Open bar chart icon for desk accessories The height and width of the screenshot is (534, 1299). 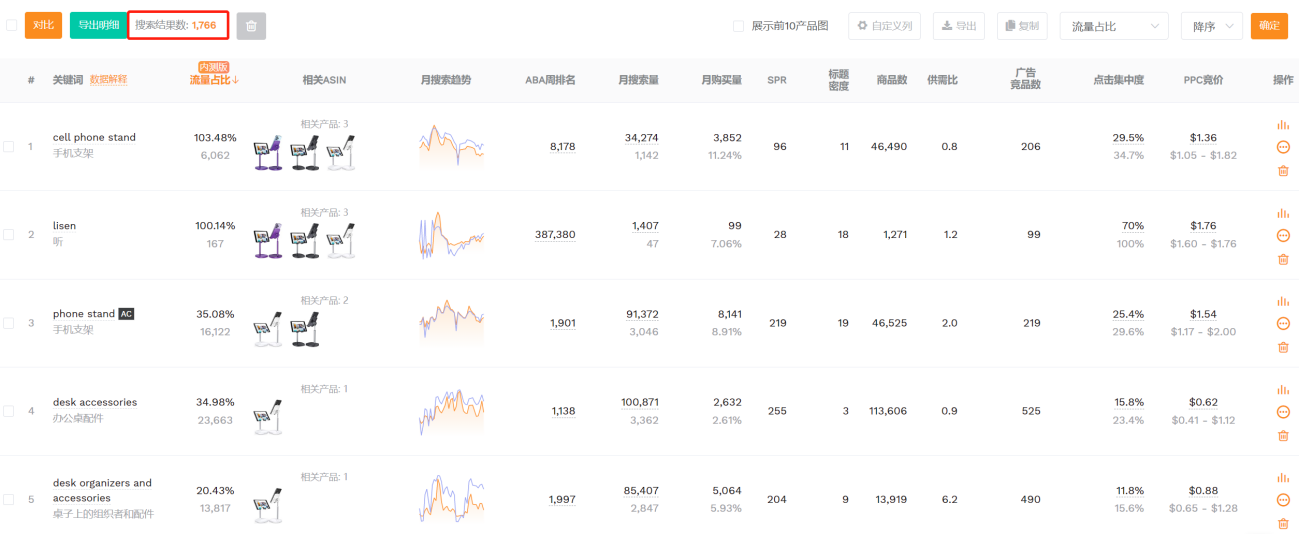(1283, 390)
